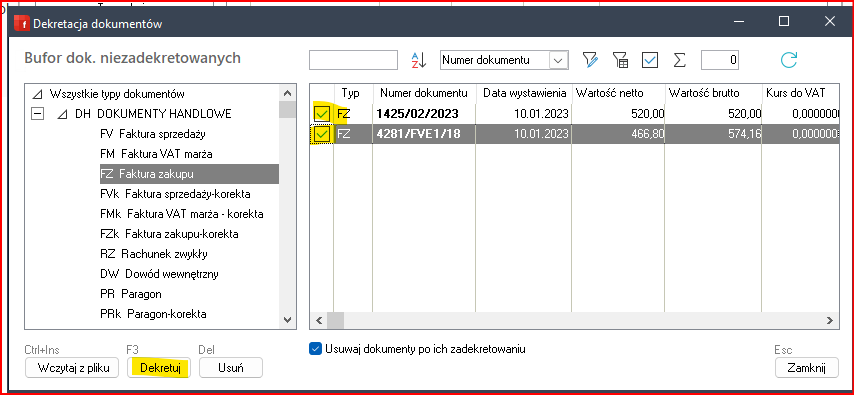Select PRk Paragon-korekta
This screenshot has width=854, height=395.
click(153, 314)
